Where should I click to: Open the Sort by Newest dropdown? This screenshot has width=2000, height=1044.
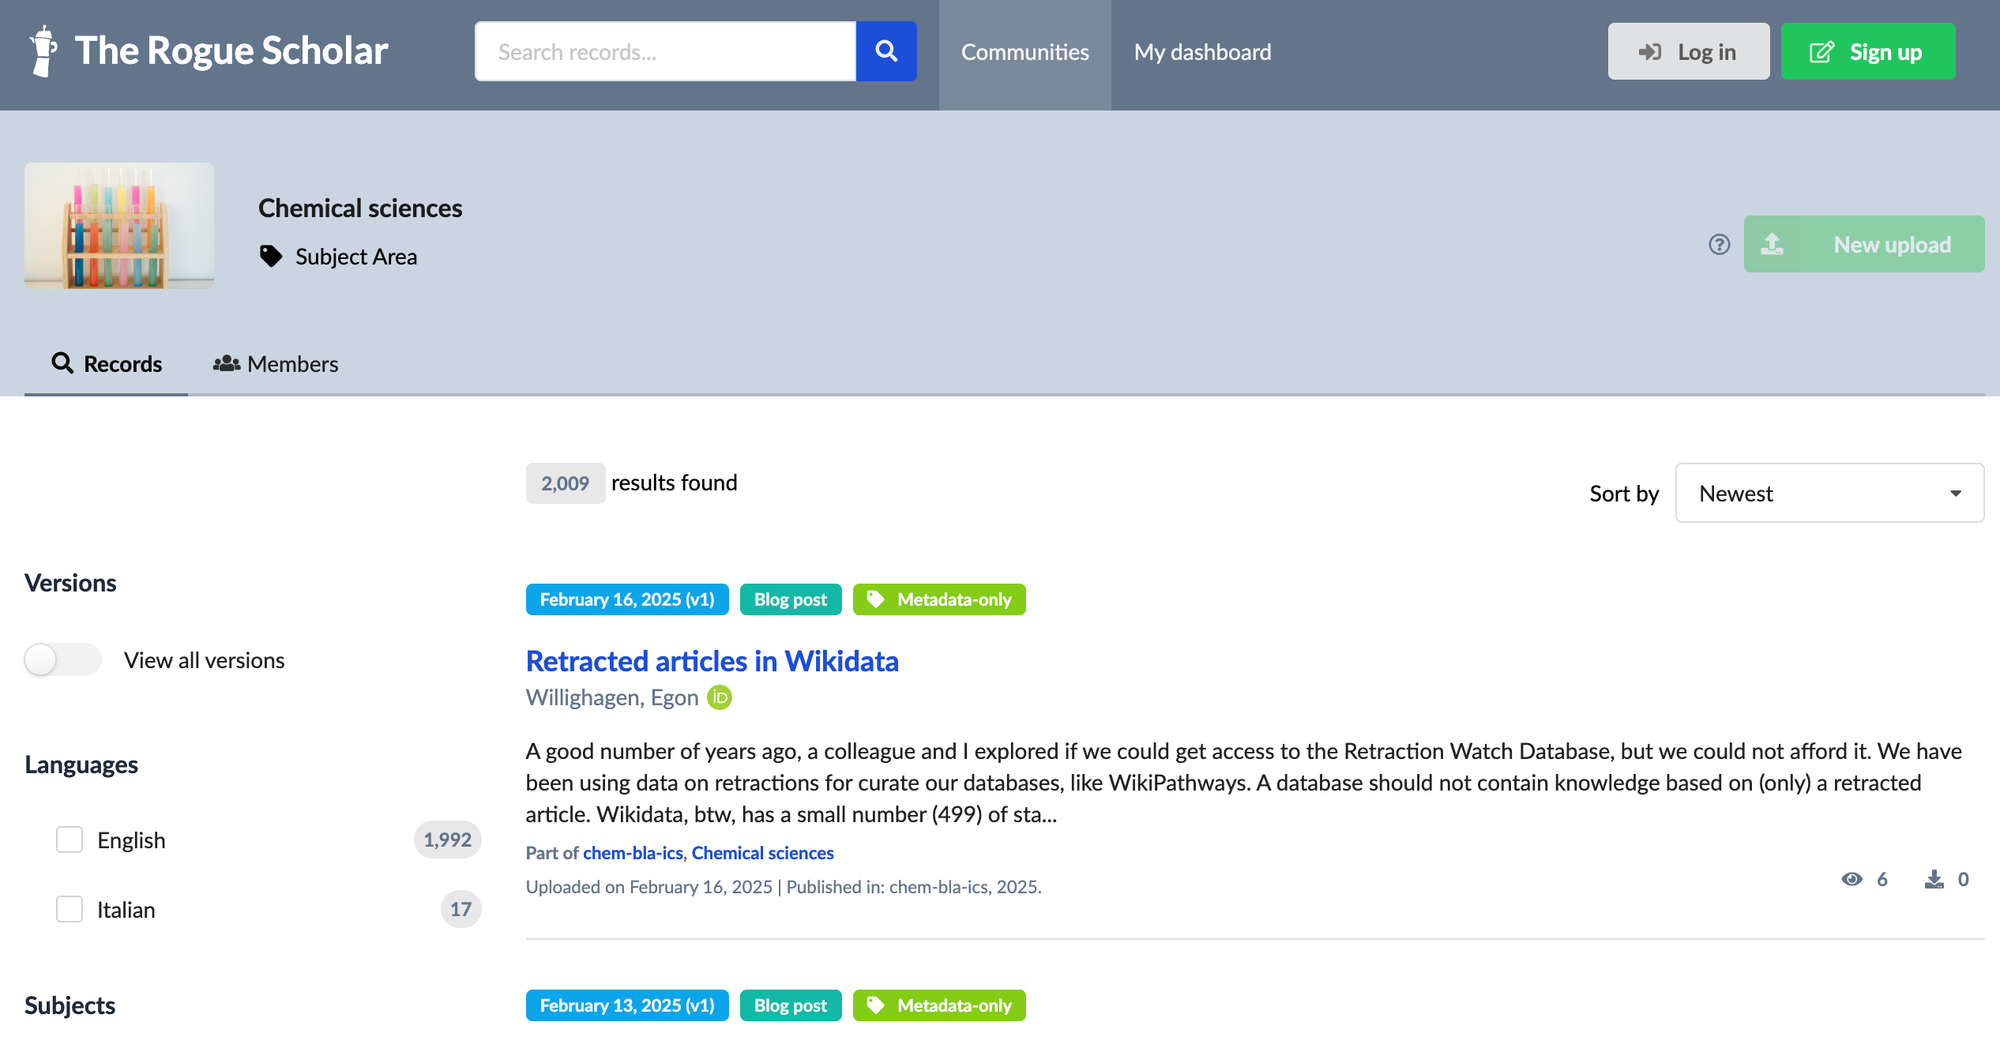(1829, 493)
